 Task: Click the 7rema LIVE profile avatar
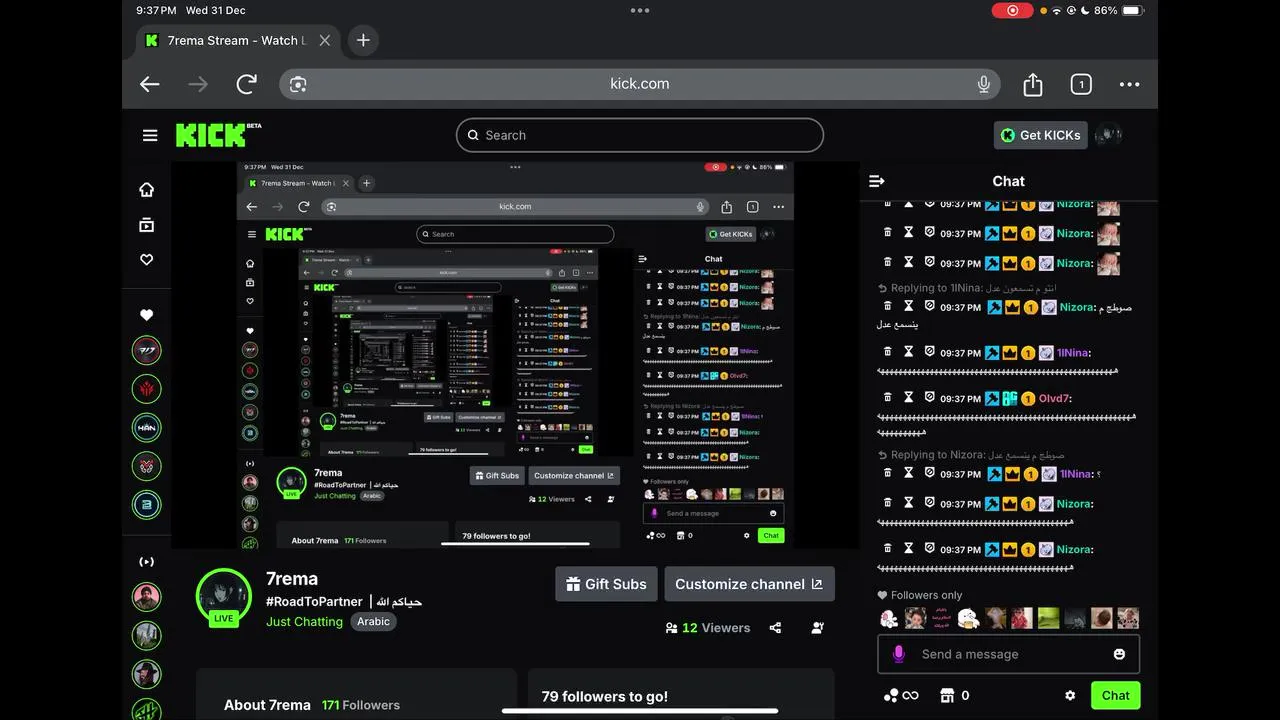pyautogui.click(x=224, y=597)
